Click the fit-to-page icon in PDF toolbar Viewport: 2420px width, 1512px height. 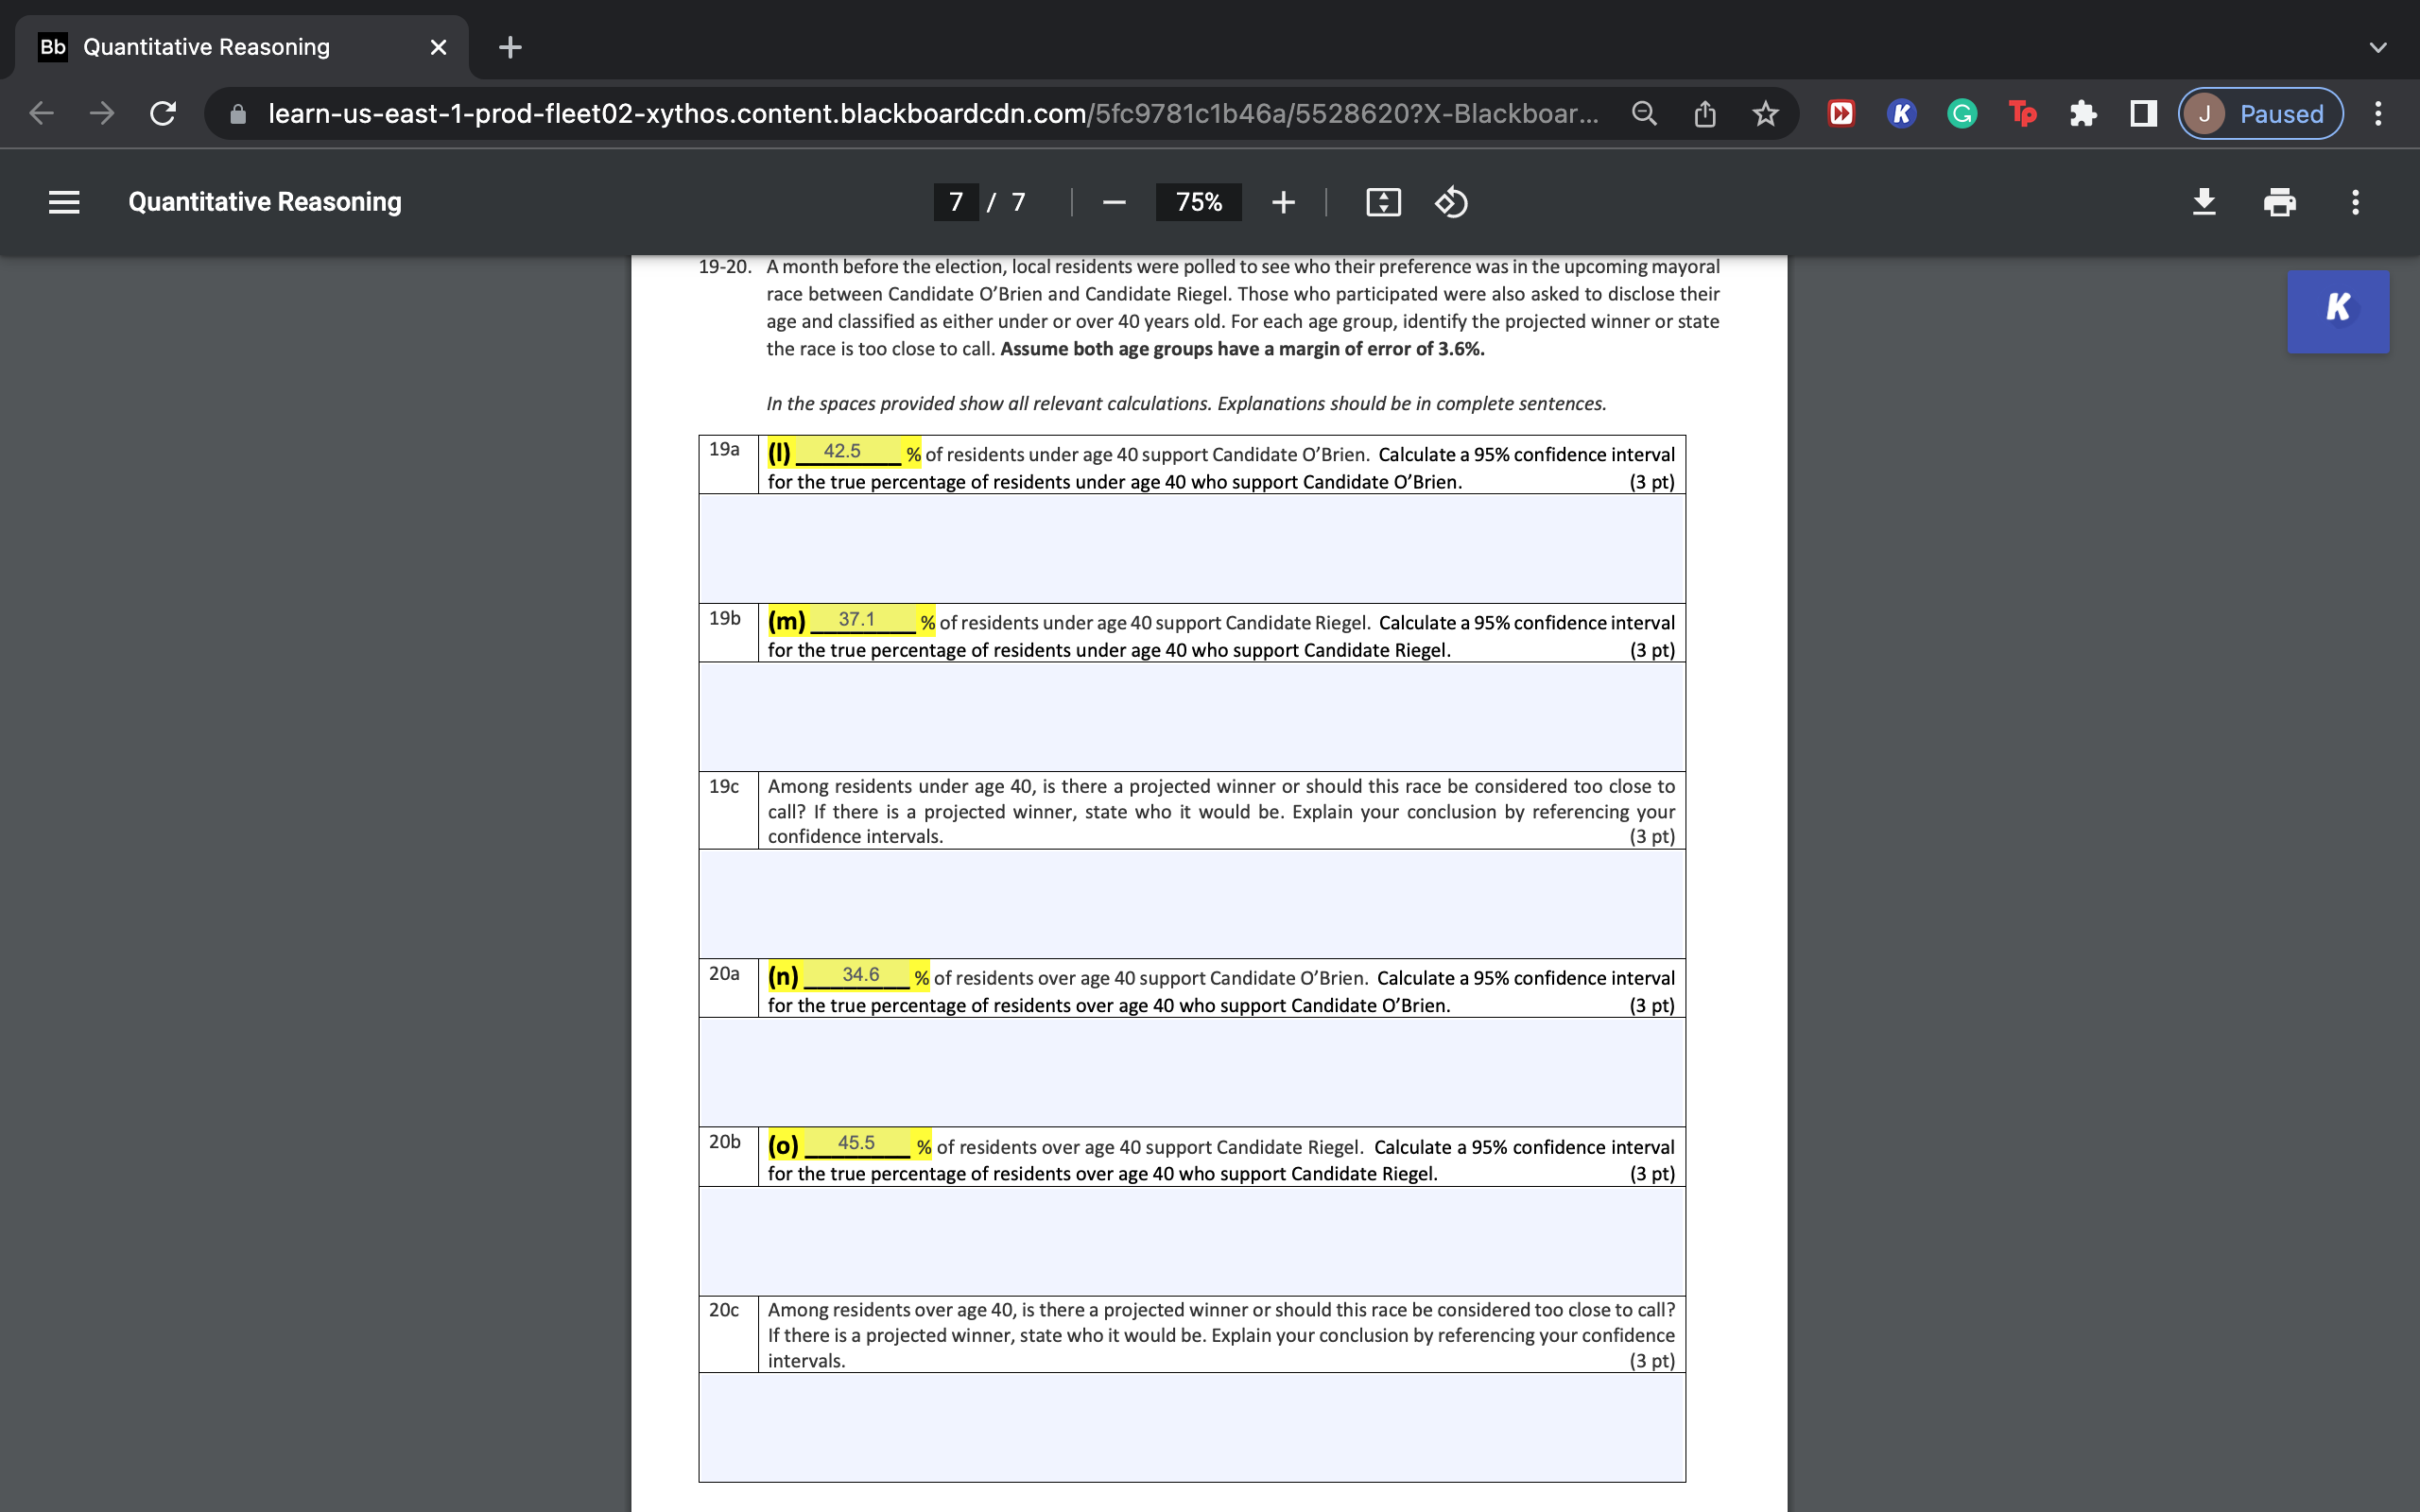point(1382,202)
